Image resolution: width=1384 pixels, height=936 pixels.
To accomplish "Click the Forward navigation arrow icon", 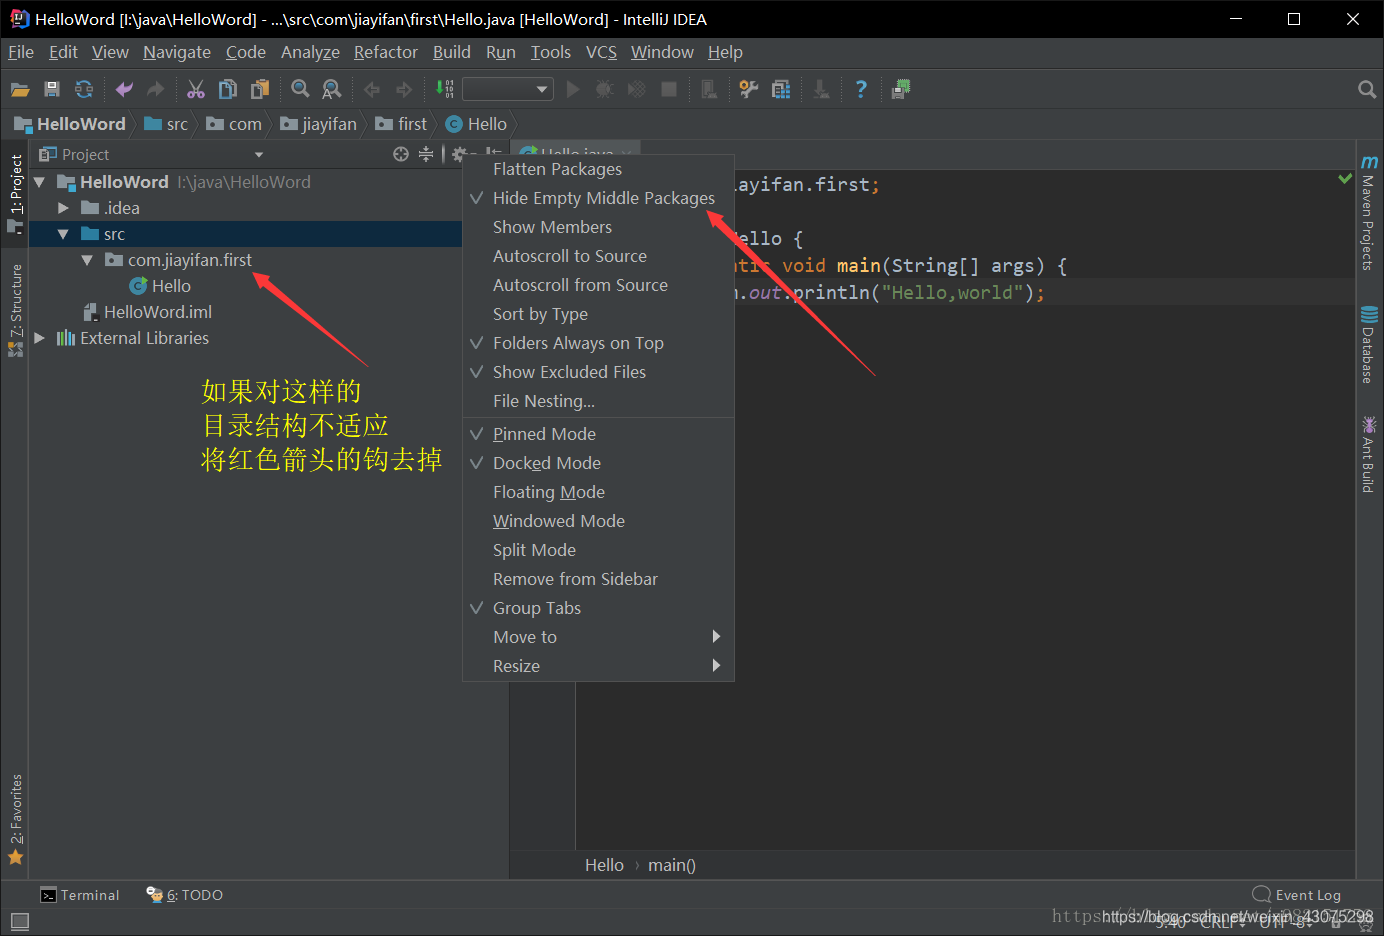I will [x=404, y=90].
